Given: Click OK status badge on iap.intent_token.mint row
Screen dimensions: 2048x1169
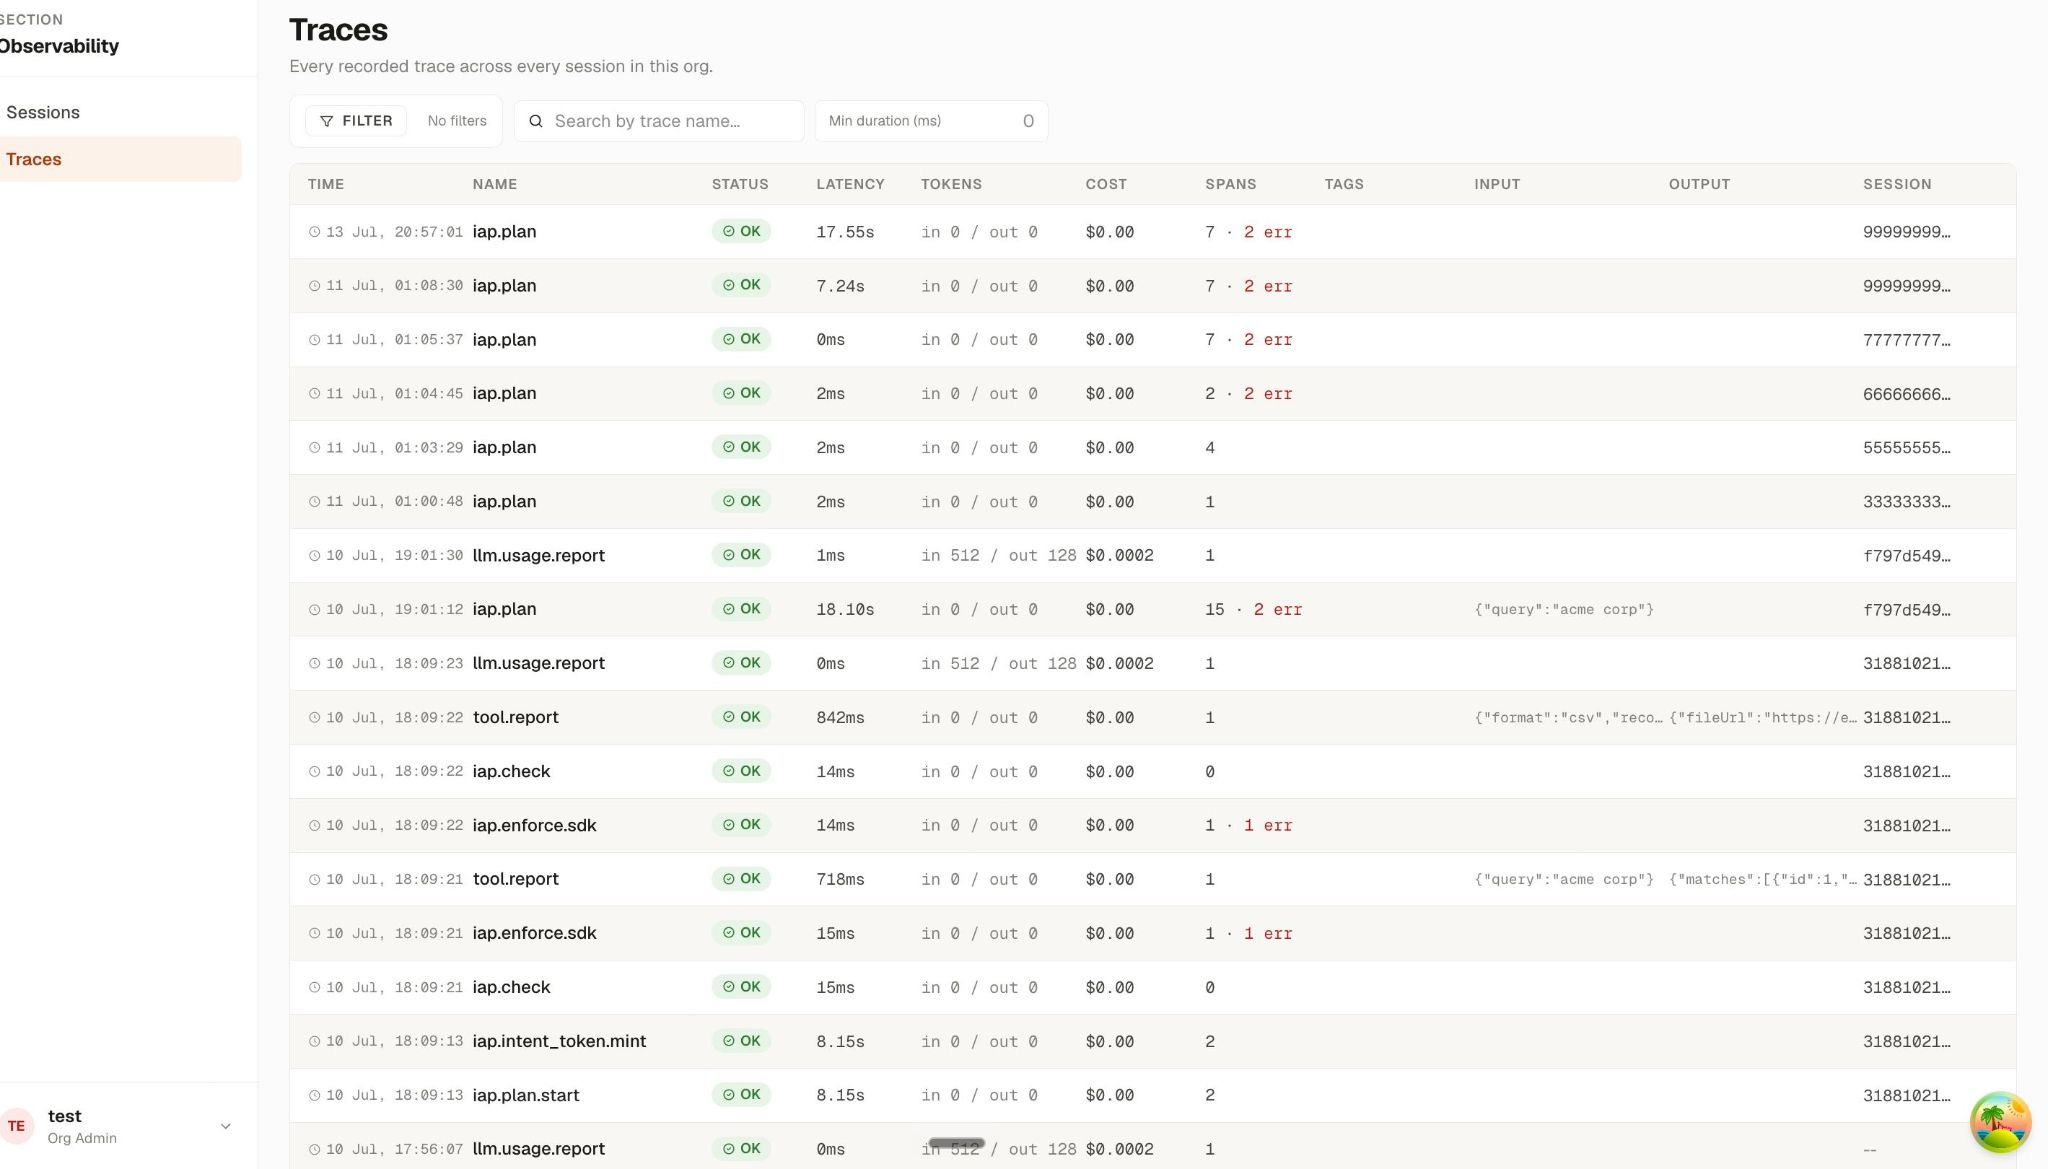Looking at the screenshot, I should point(741,1041).
